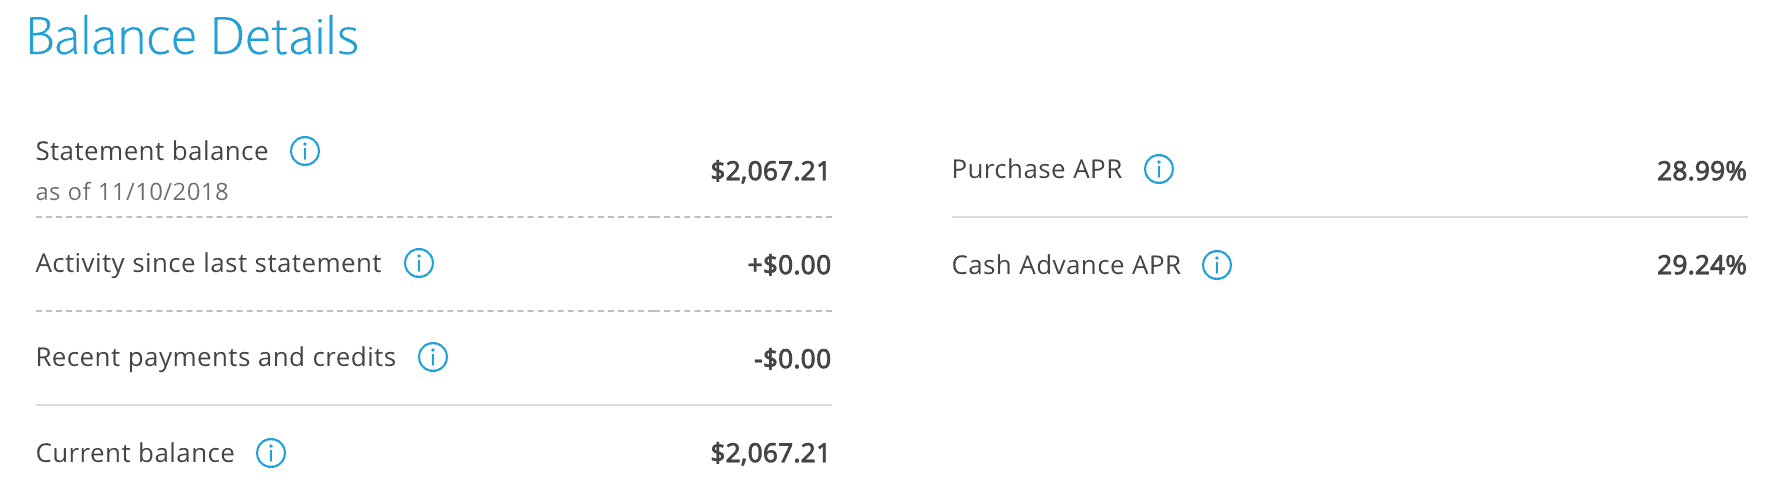Click the +$0.00 activity amount
Screen dimensions: 1784x504
(x=789, y=265)
